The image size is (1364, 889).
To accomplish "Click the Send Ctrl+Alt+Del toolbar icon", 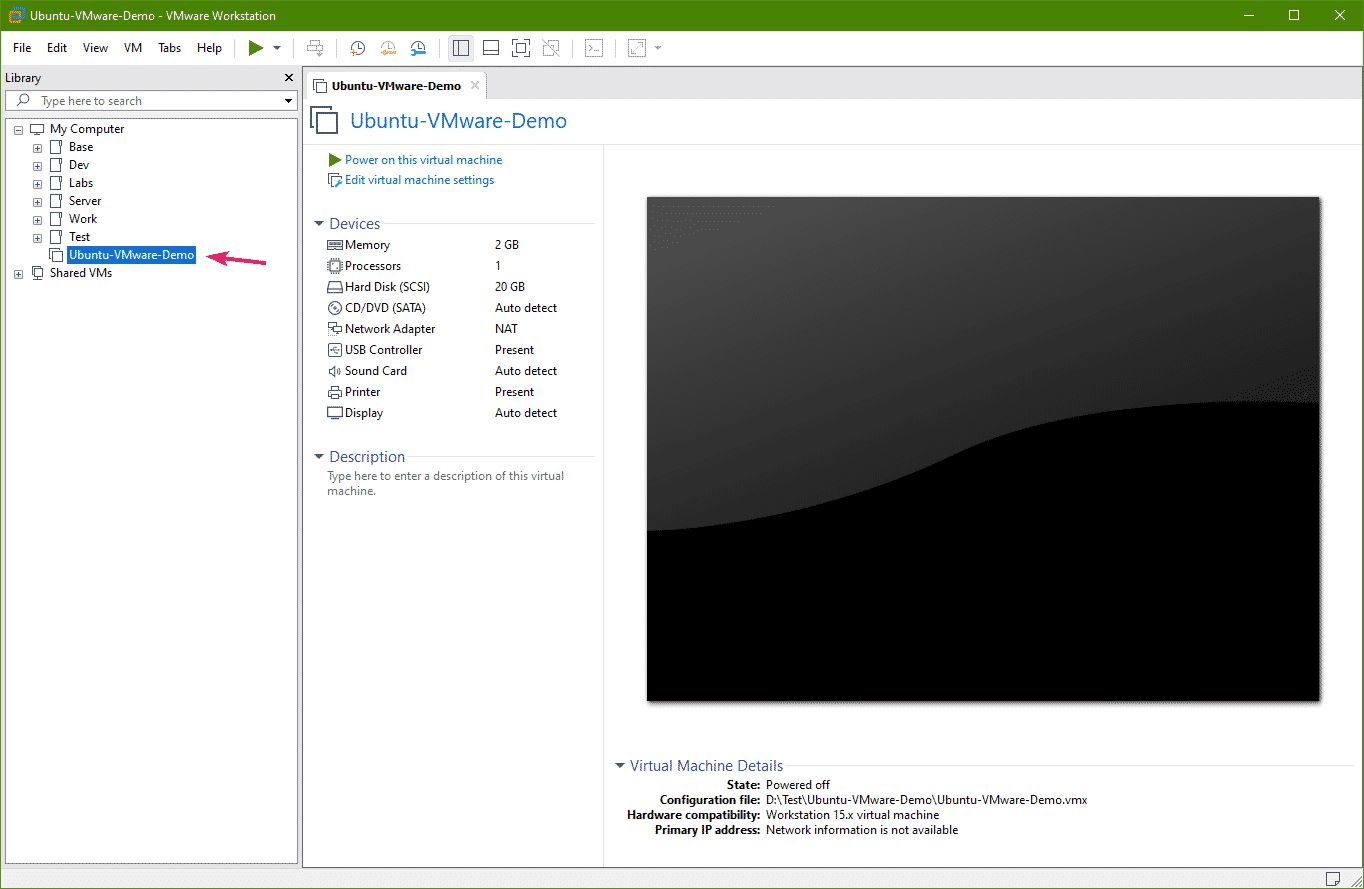I will click(x=315, y=48).
